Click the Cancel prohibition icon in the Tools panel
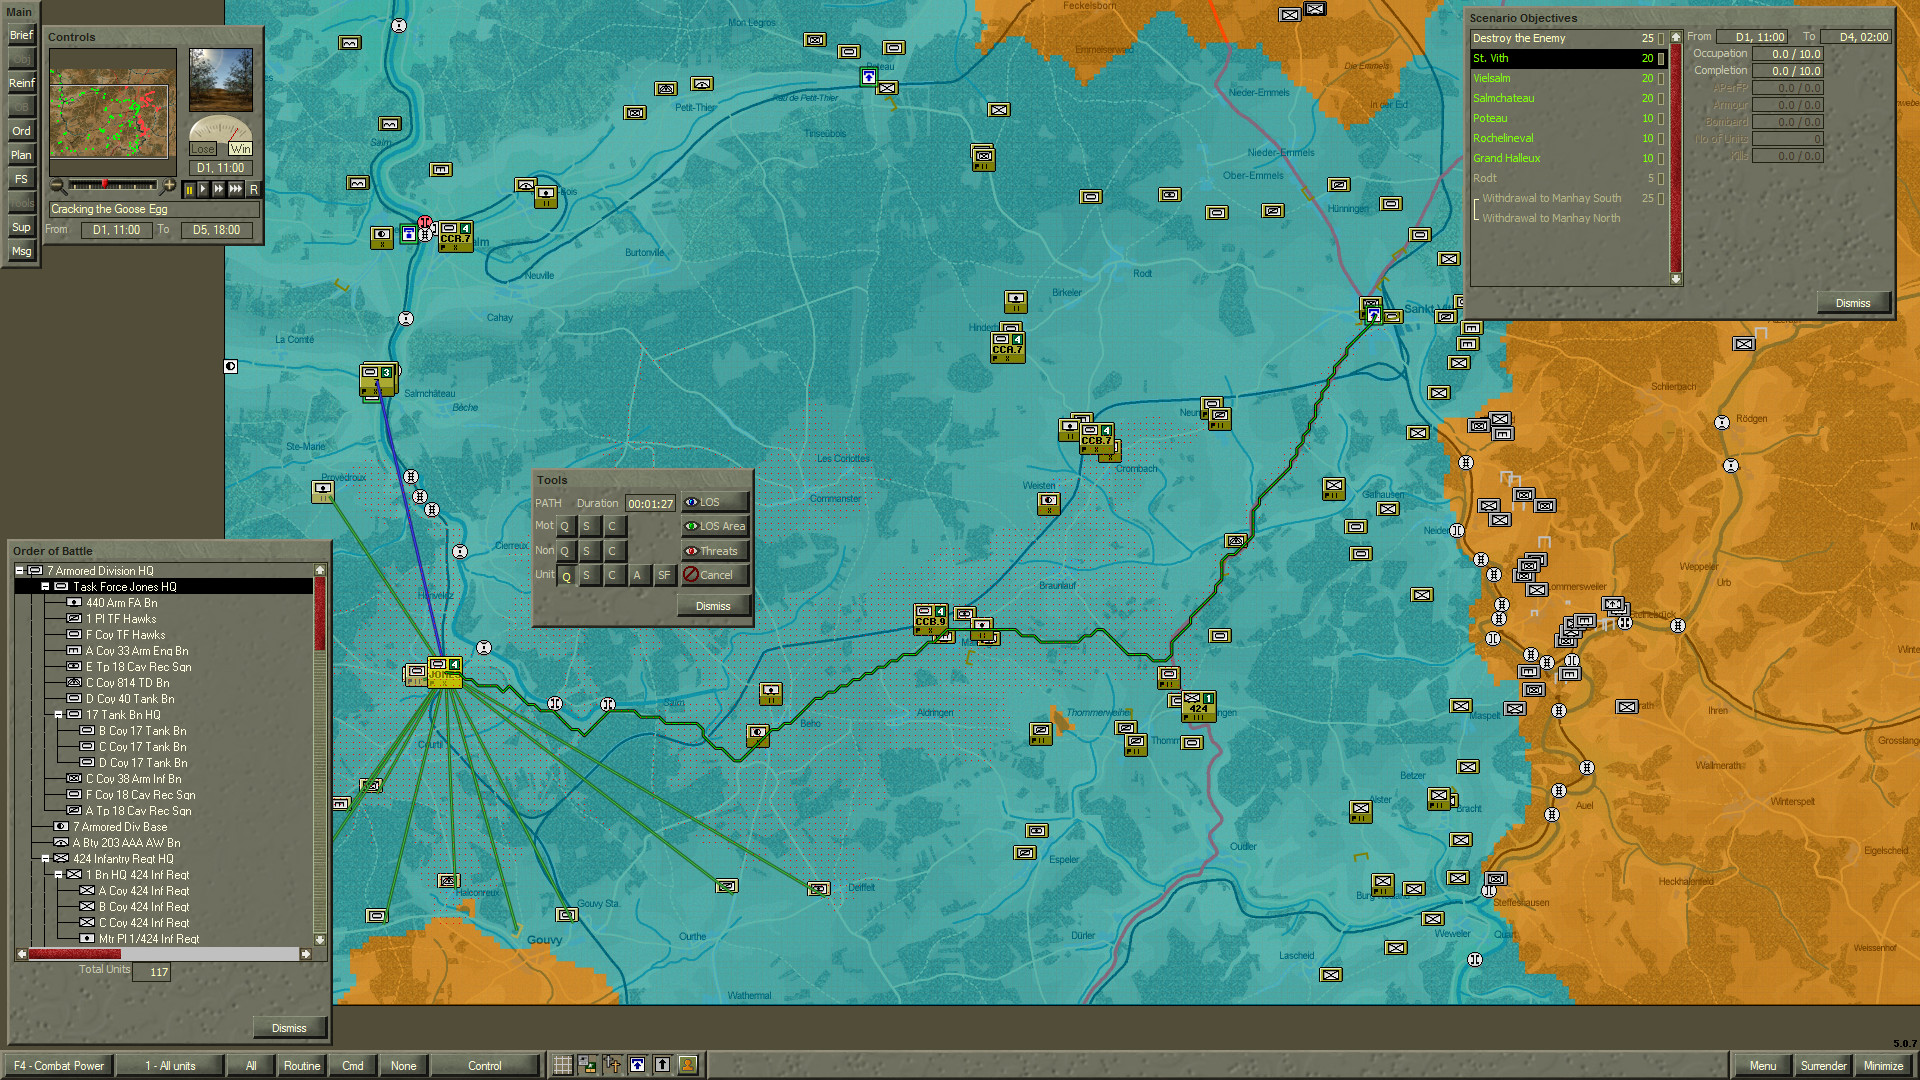 point(690,574)
